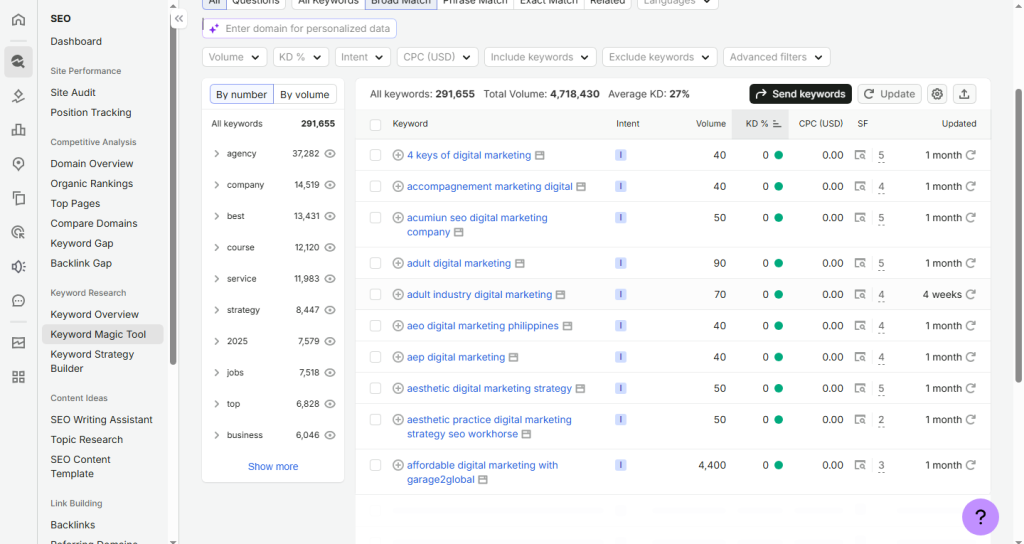Expand the 'best' keyword group

click(x=216, y=216)
